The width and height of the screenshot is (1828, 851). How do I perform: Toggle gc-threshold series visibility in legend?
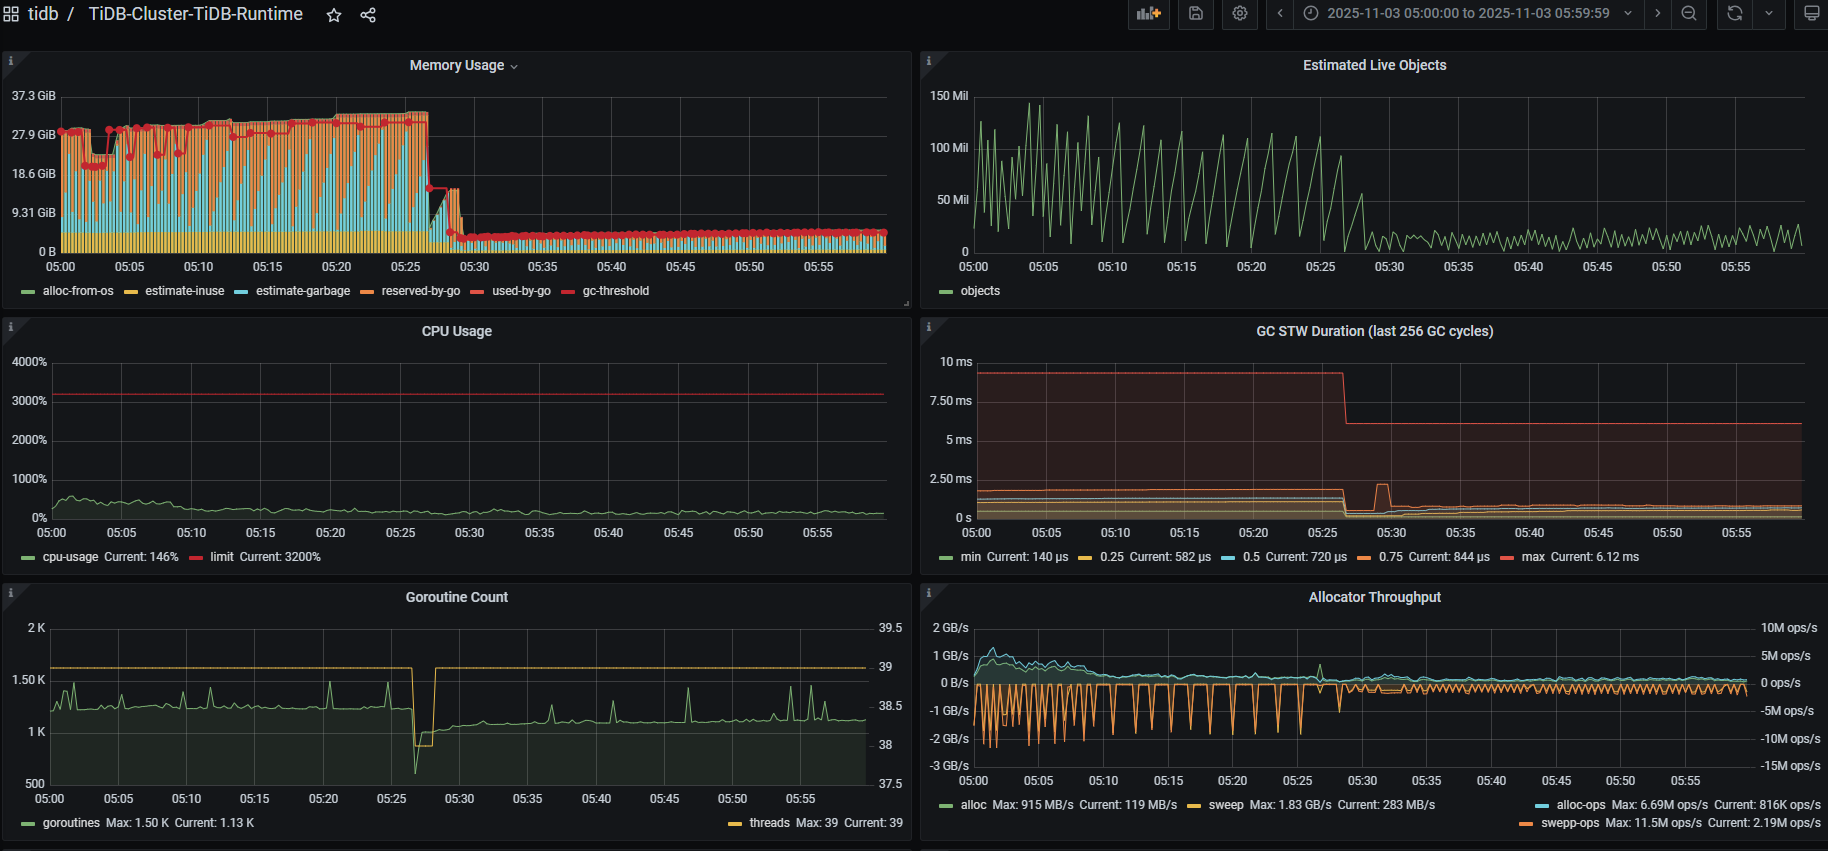pos(615,291)
